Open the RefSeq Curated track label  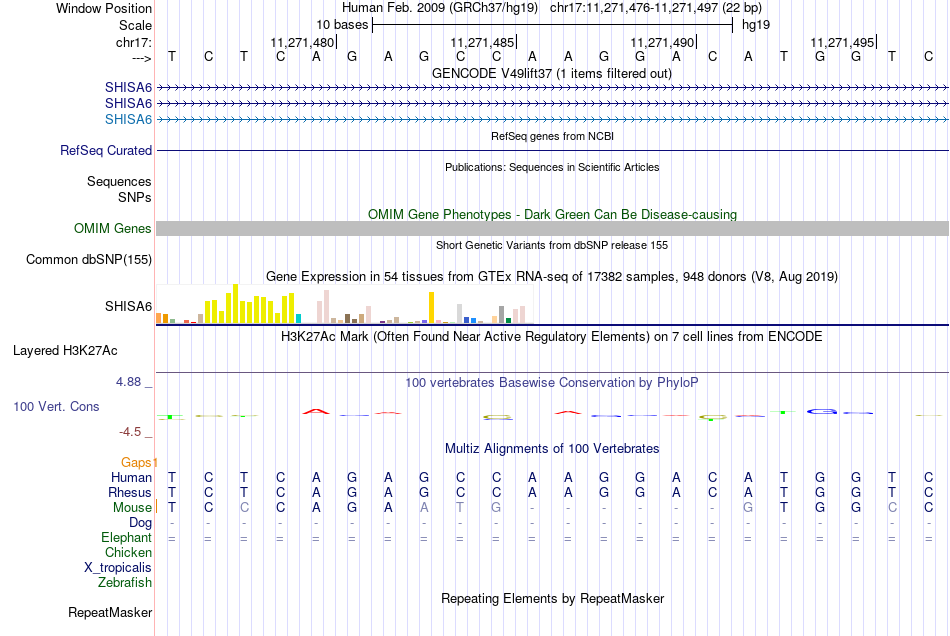coord(105,150)
